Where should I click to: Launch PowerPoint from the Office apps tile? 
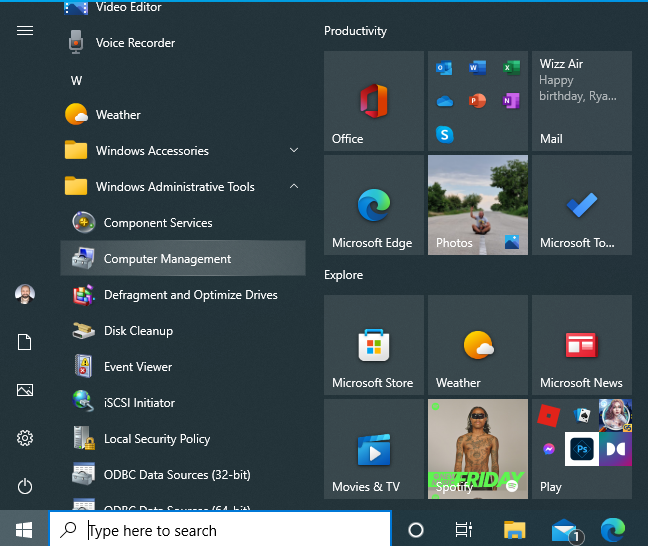[x=477, y=101]
